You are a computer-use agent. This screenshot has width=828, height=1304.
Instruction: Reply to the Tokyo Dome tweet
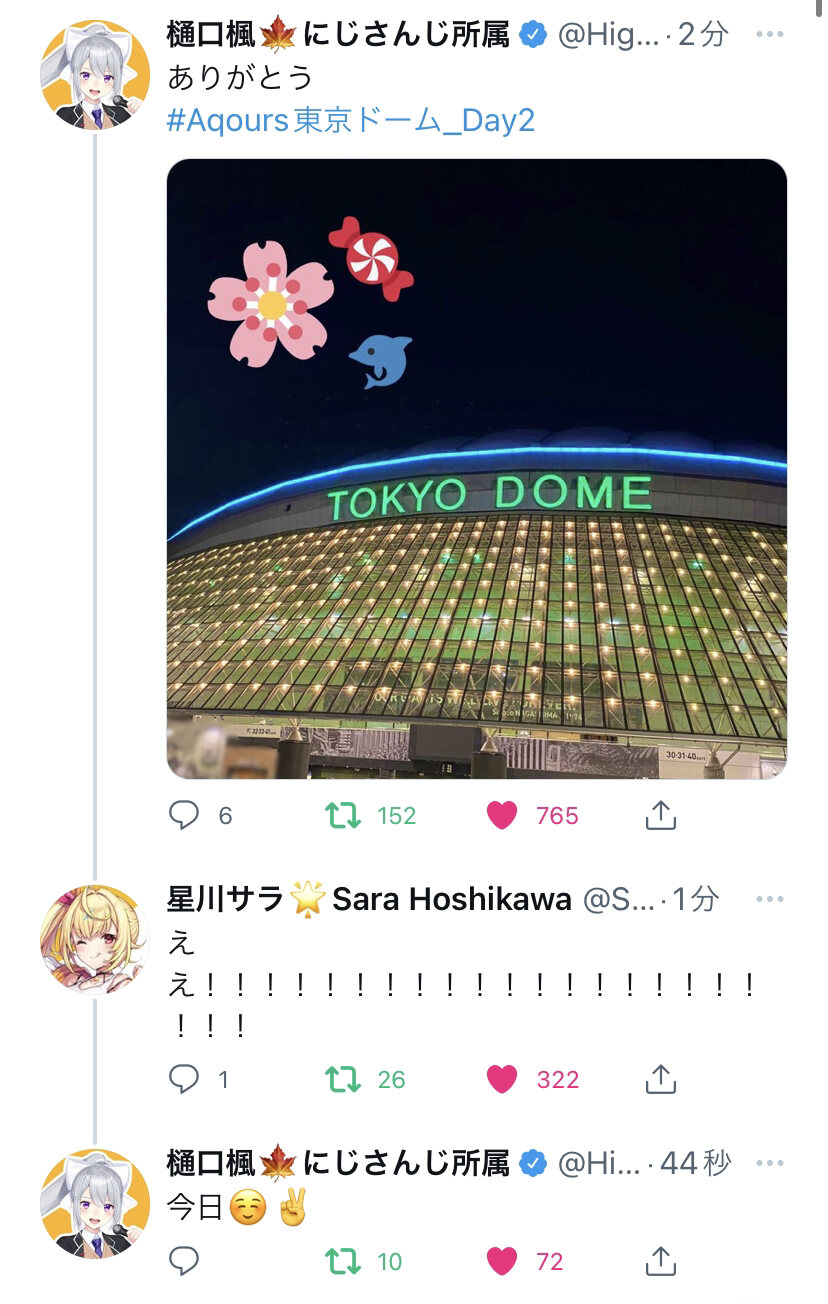tap(184, 816)
